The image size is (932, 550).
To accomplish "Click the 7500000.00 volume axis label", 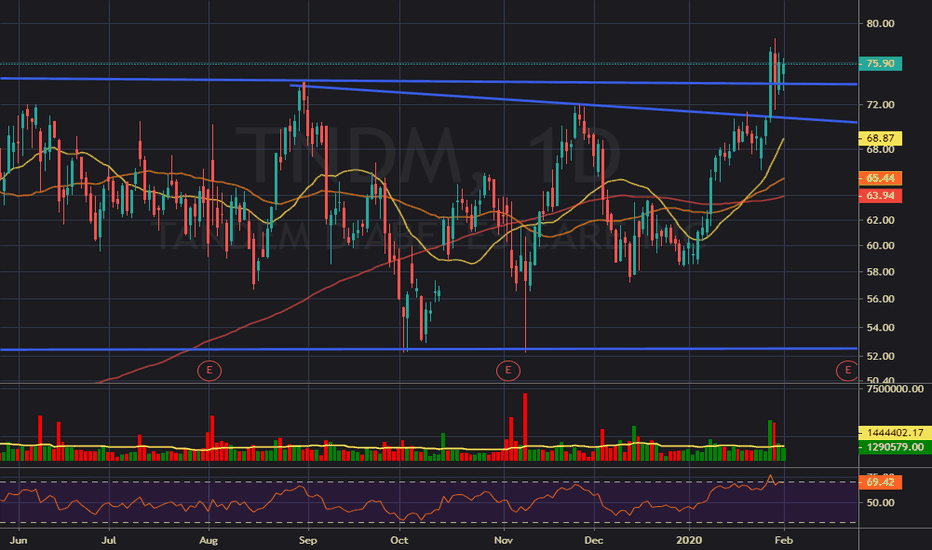I will point(895,389).
